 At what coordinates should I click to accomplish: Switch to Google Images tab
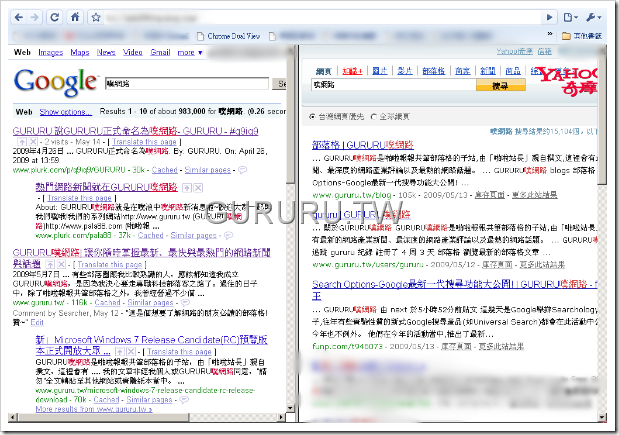(51, 52)
